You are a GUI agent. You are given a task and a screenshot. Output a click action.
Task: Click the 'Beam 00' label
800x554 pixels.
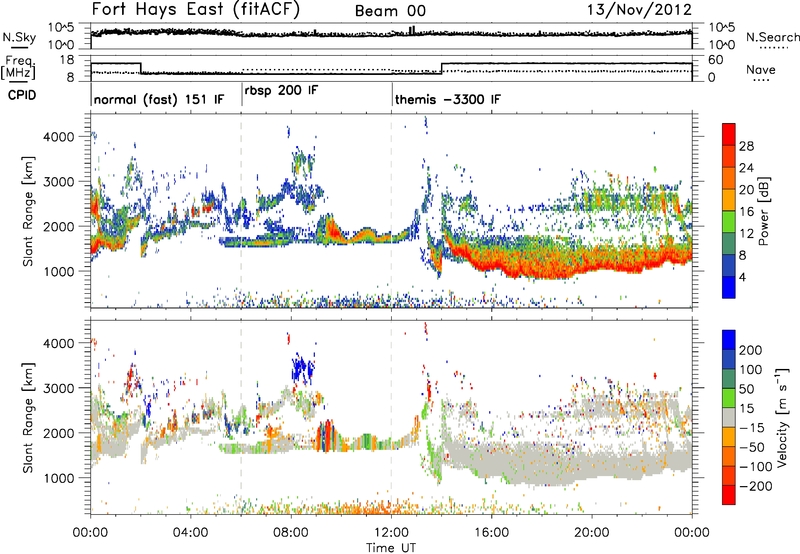point(390,11)
